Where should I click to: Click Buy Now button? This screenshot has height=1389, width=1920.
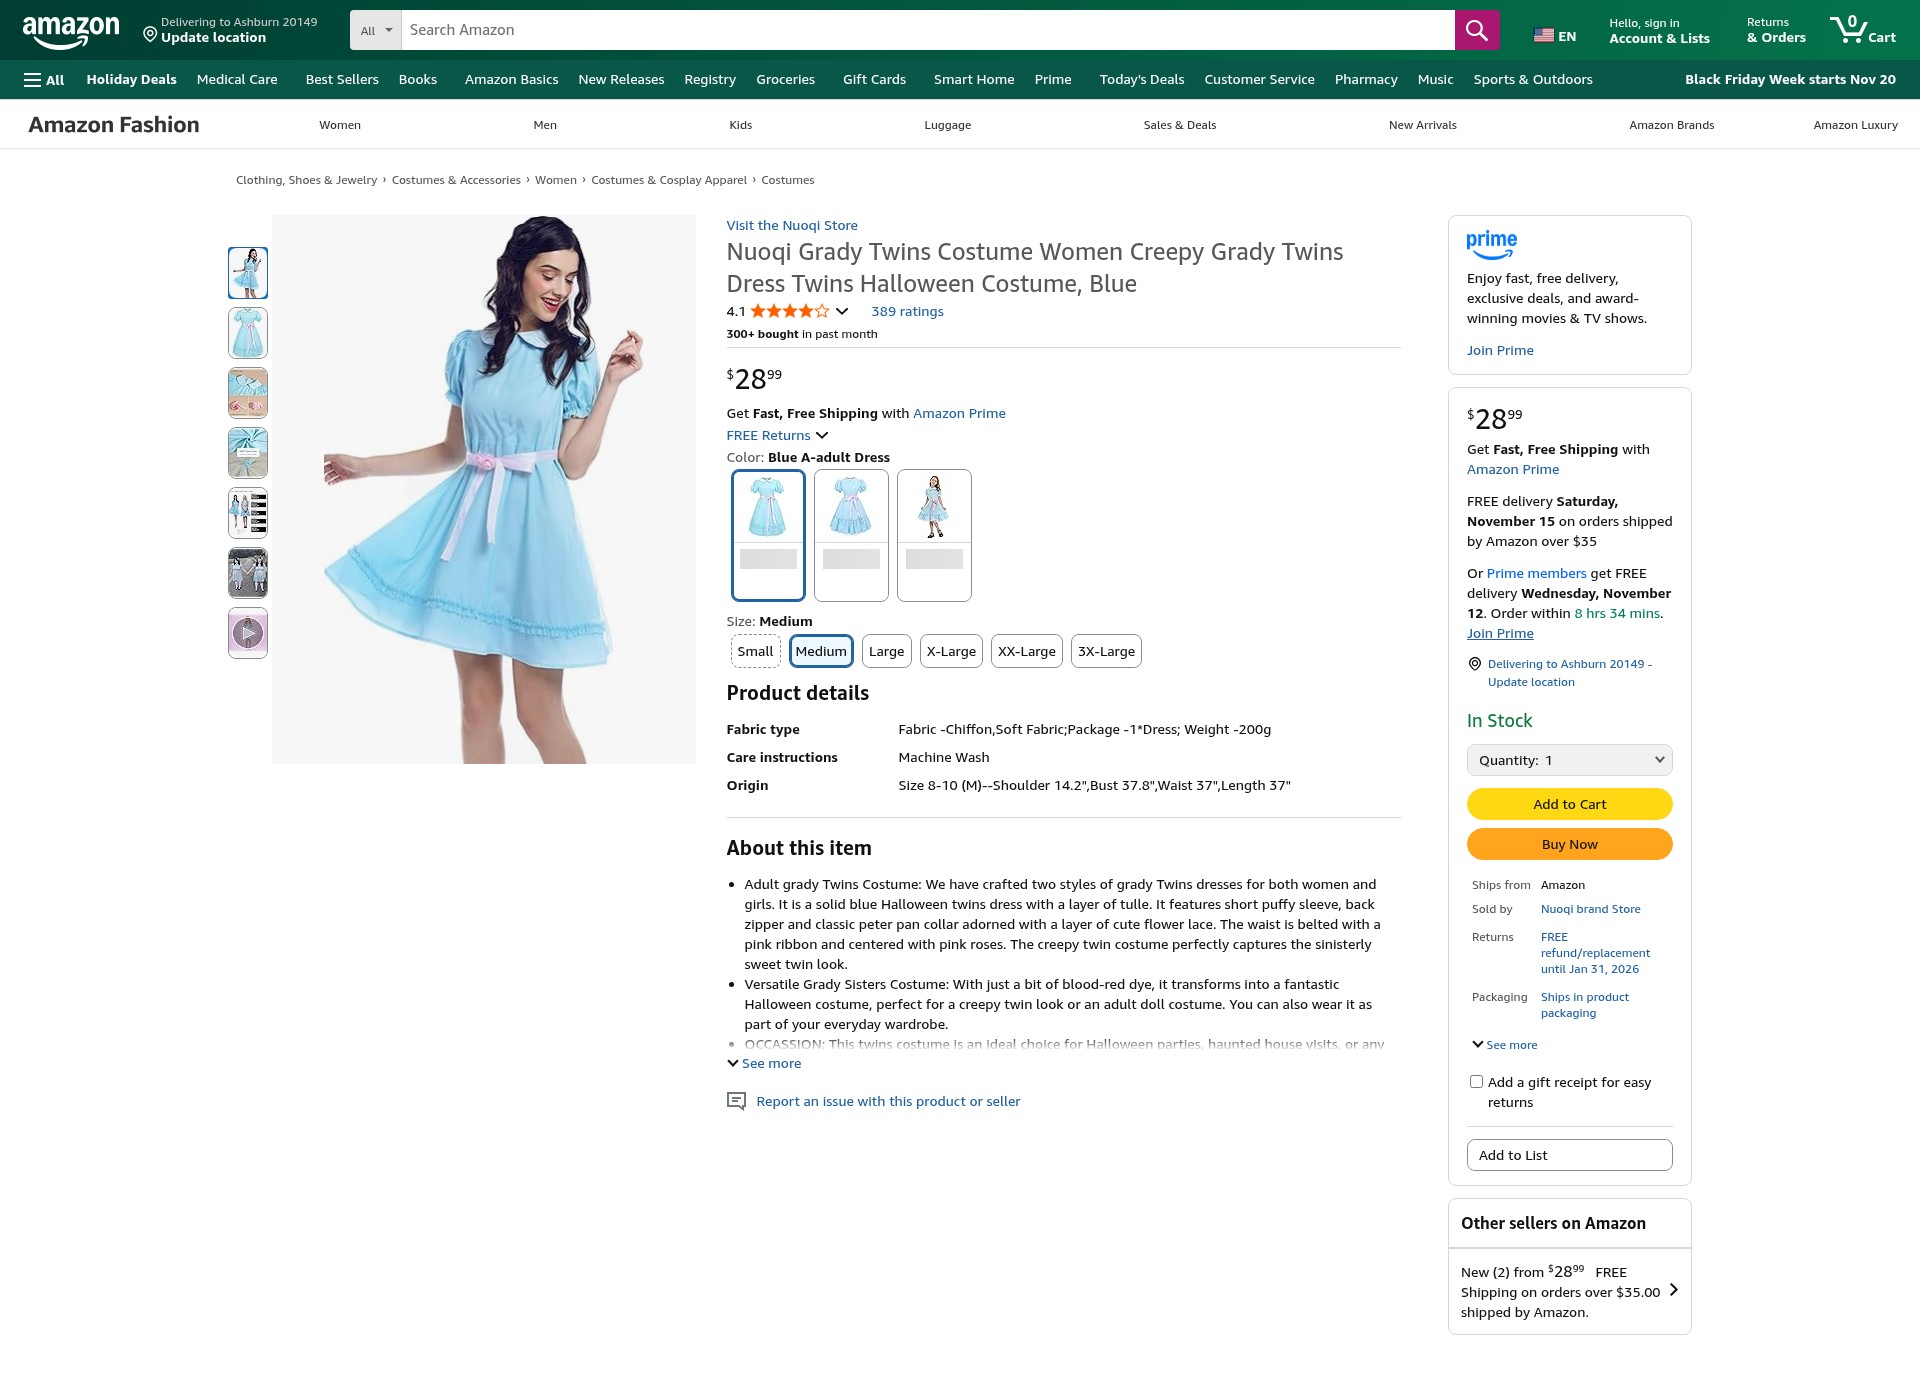click(1569, 844)
